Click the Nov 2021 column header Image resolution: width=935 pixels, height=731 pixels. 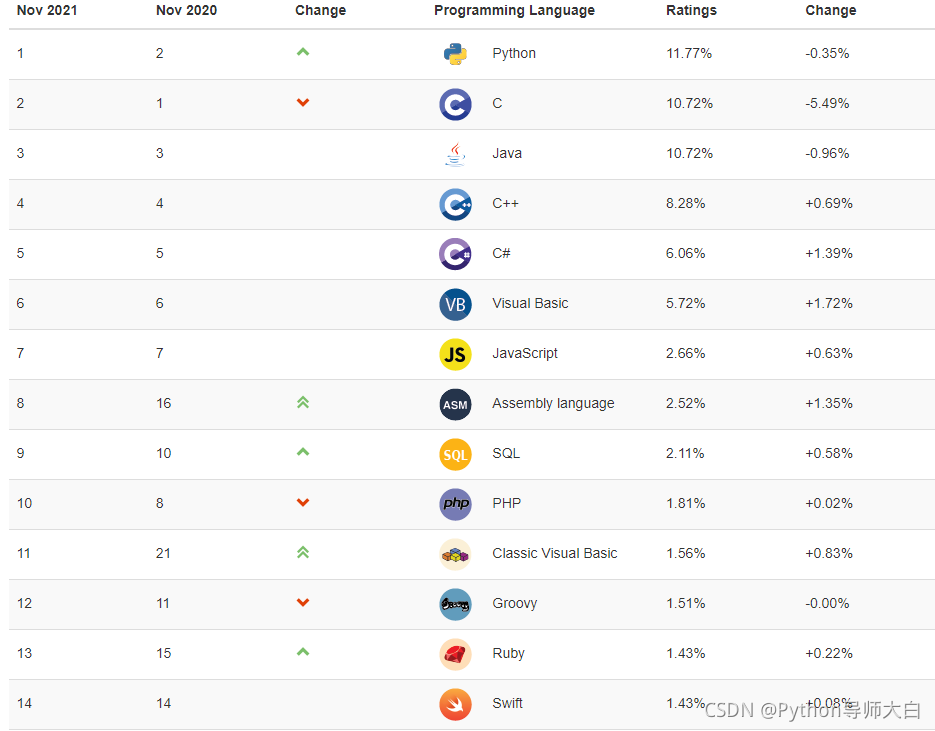coord(47,11)
